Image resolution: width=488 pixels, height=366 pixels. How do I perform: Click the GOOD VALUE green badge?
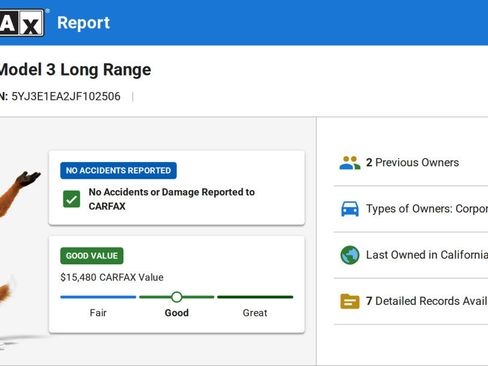[x=92, y=256]
